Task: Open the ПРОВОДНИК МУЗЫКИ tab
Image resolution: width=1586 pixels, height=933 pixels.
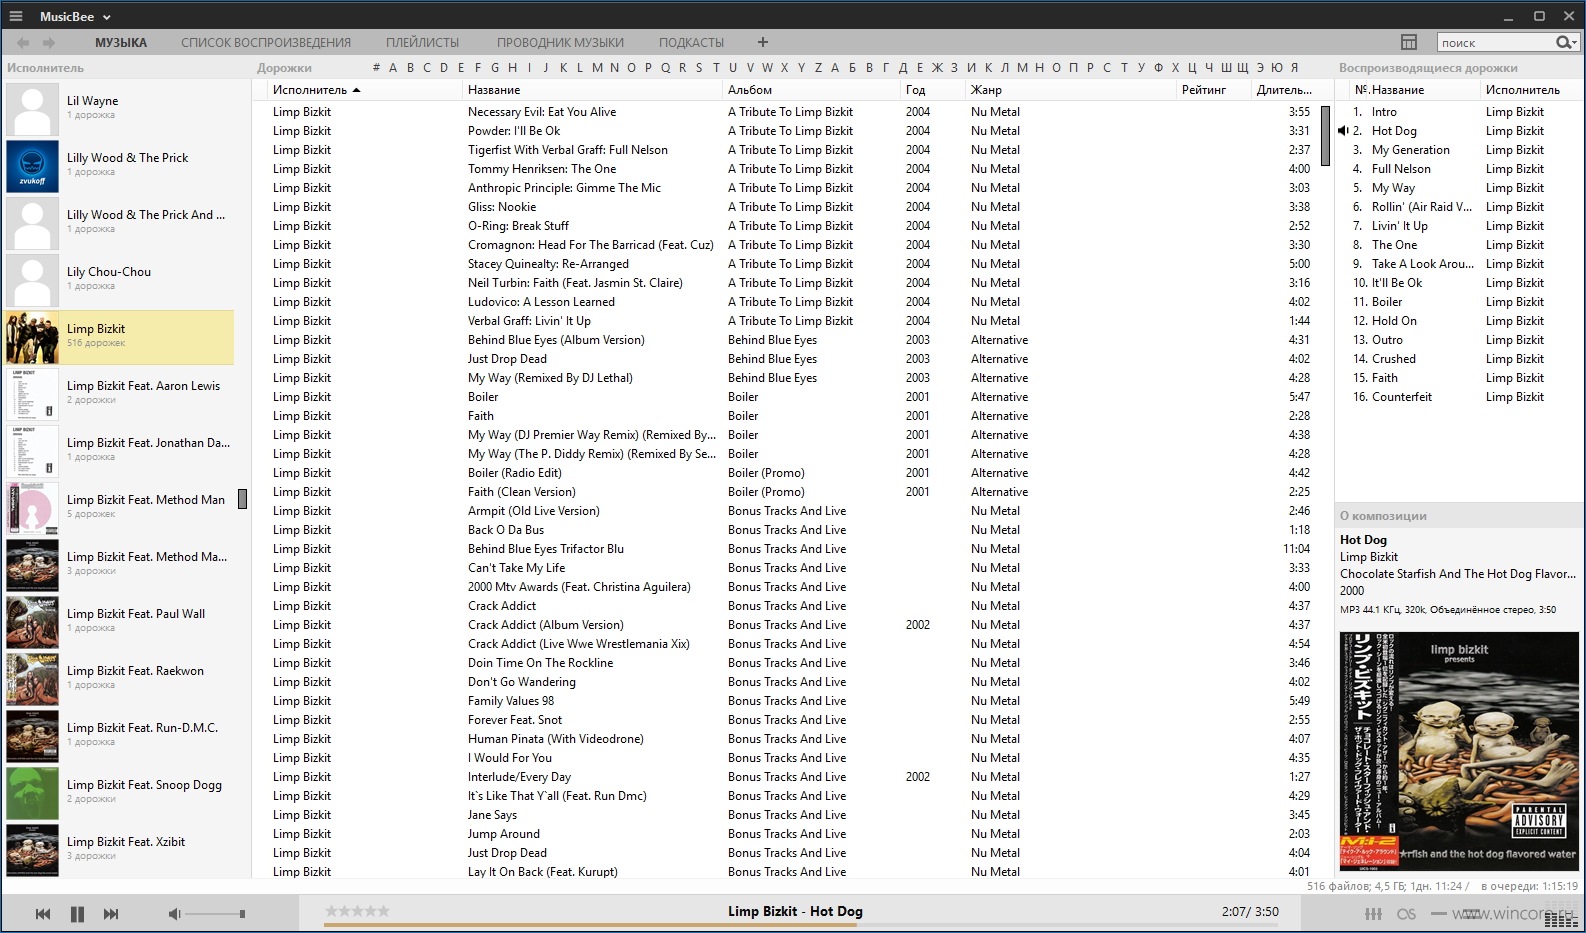Action: [x=560, y=43]
